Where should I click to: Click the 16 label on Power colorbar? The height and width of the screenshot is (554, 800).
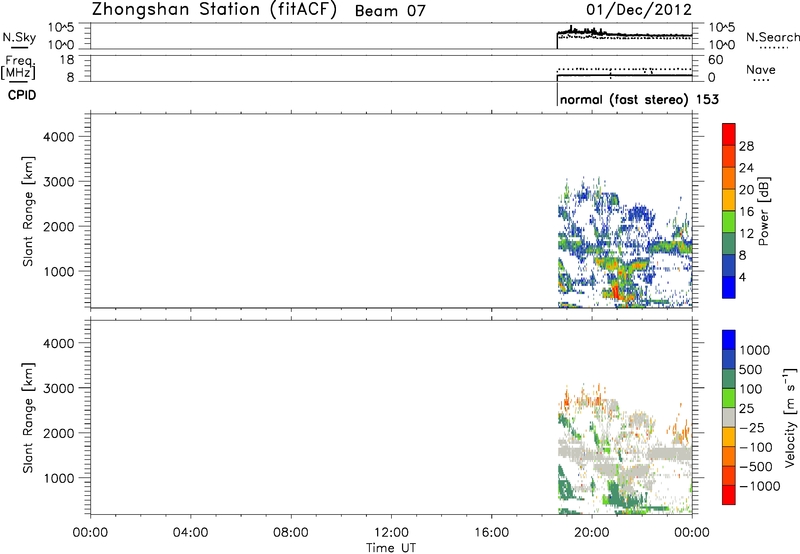pyautogui.click(x=746, y=212)
